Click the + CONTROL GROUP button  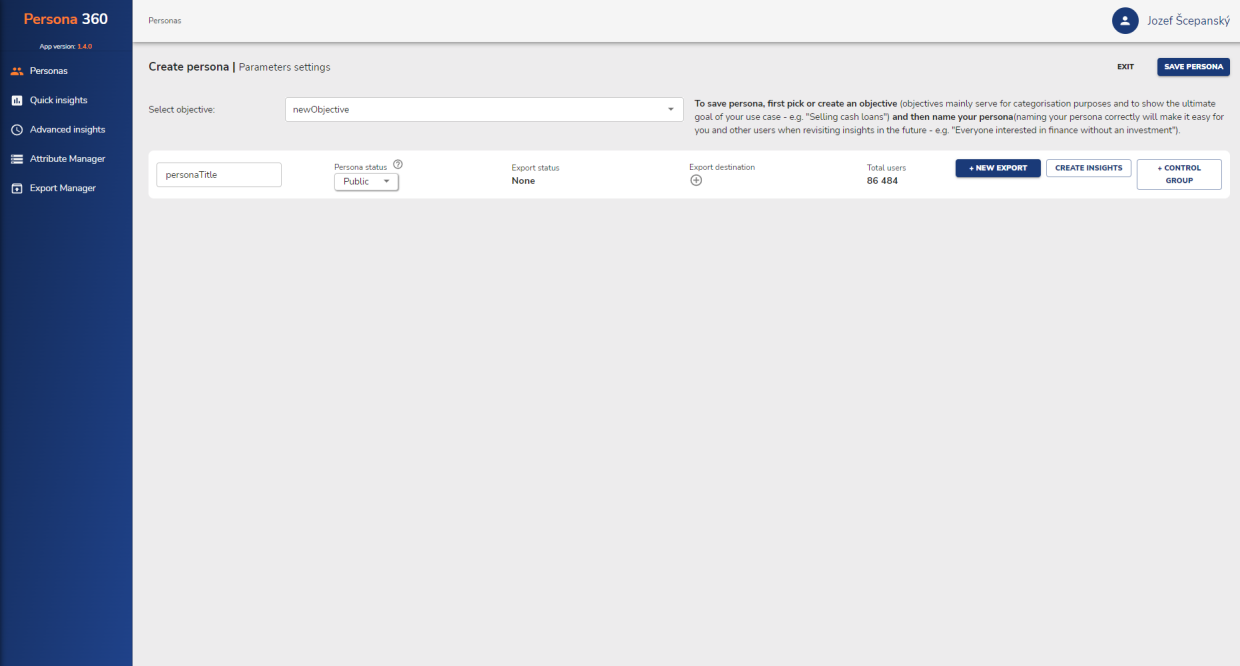(x=1179, y=174)
